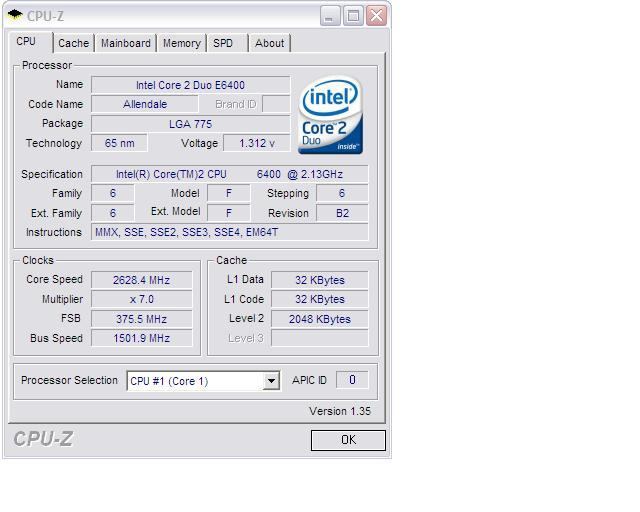Click the Ext. Model value field

[x=229, y=213]
